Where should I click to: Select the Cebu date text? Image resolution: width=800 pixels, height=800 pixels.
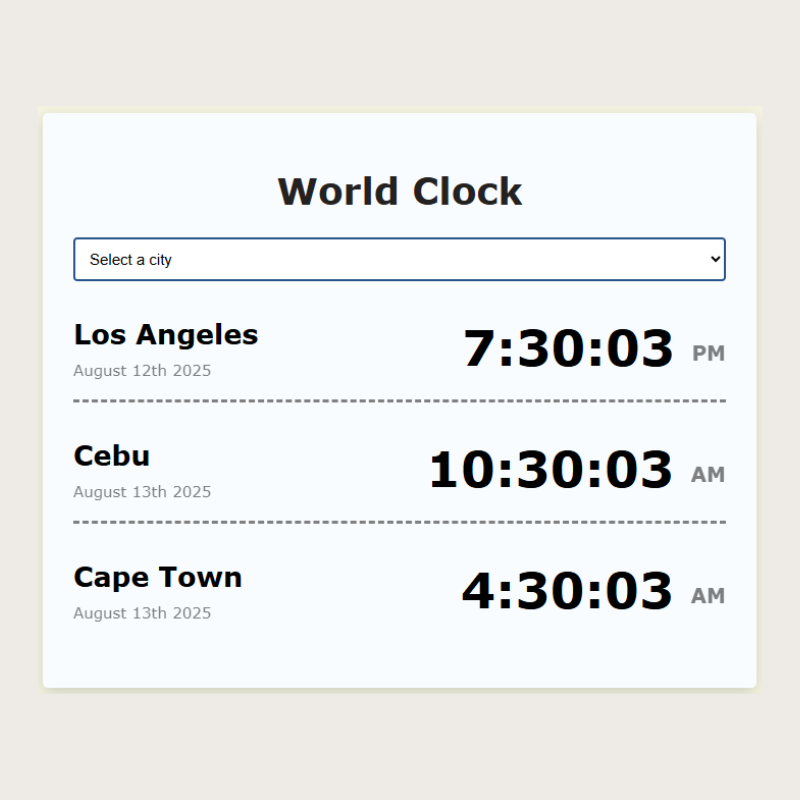tap(142, 491)
